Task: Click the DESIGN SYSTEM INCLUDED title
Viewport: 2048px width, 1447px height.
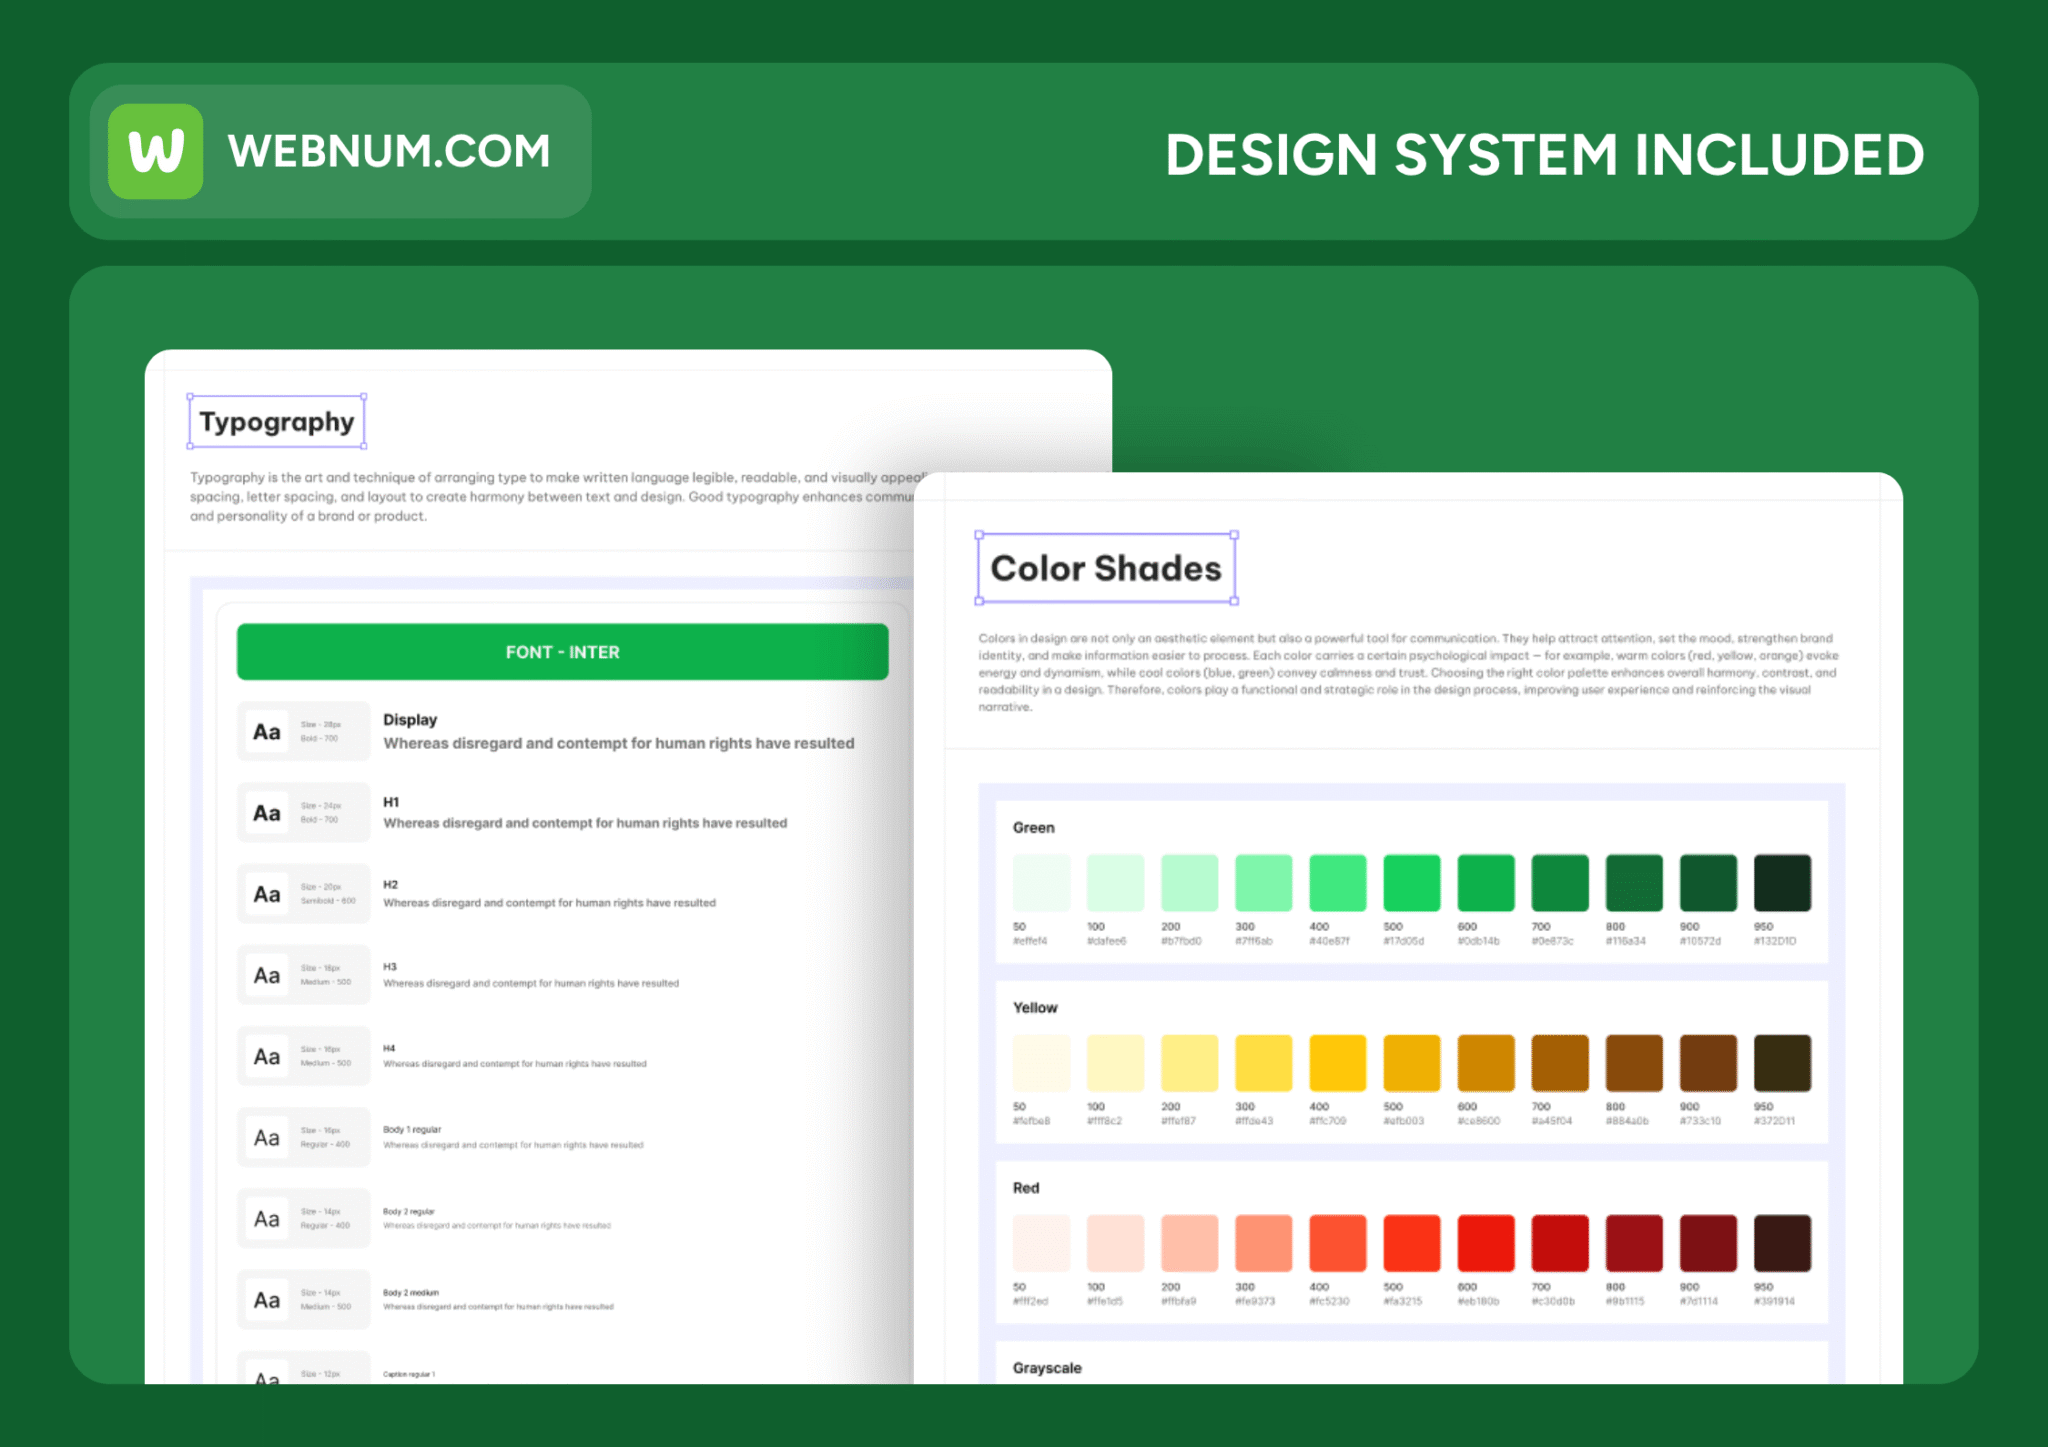Action: (1544, 155)
